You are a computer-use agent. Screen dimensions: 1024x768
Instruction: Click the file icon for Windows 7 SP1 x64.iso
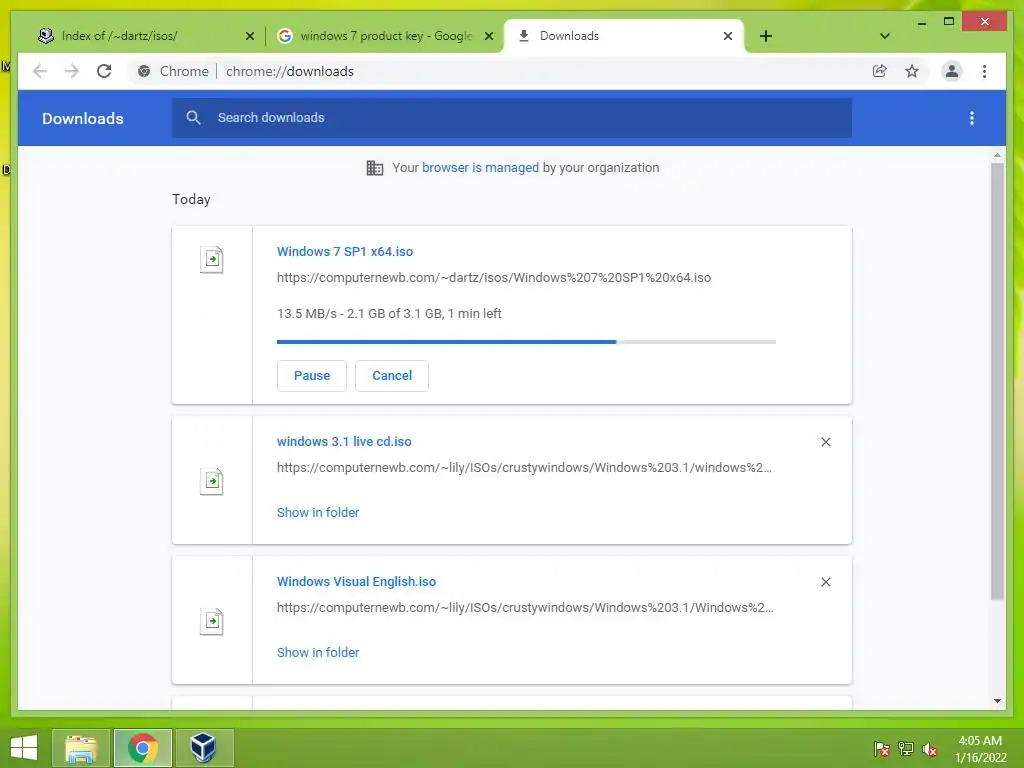[x=212, y=260]
